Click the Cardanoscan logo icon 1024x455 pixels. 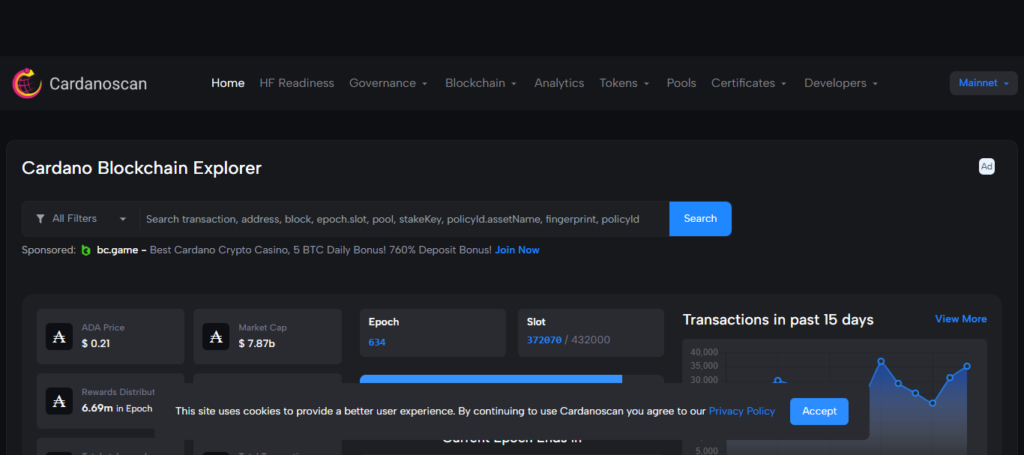click(27, 84)
